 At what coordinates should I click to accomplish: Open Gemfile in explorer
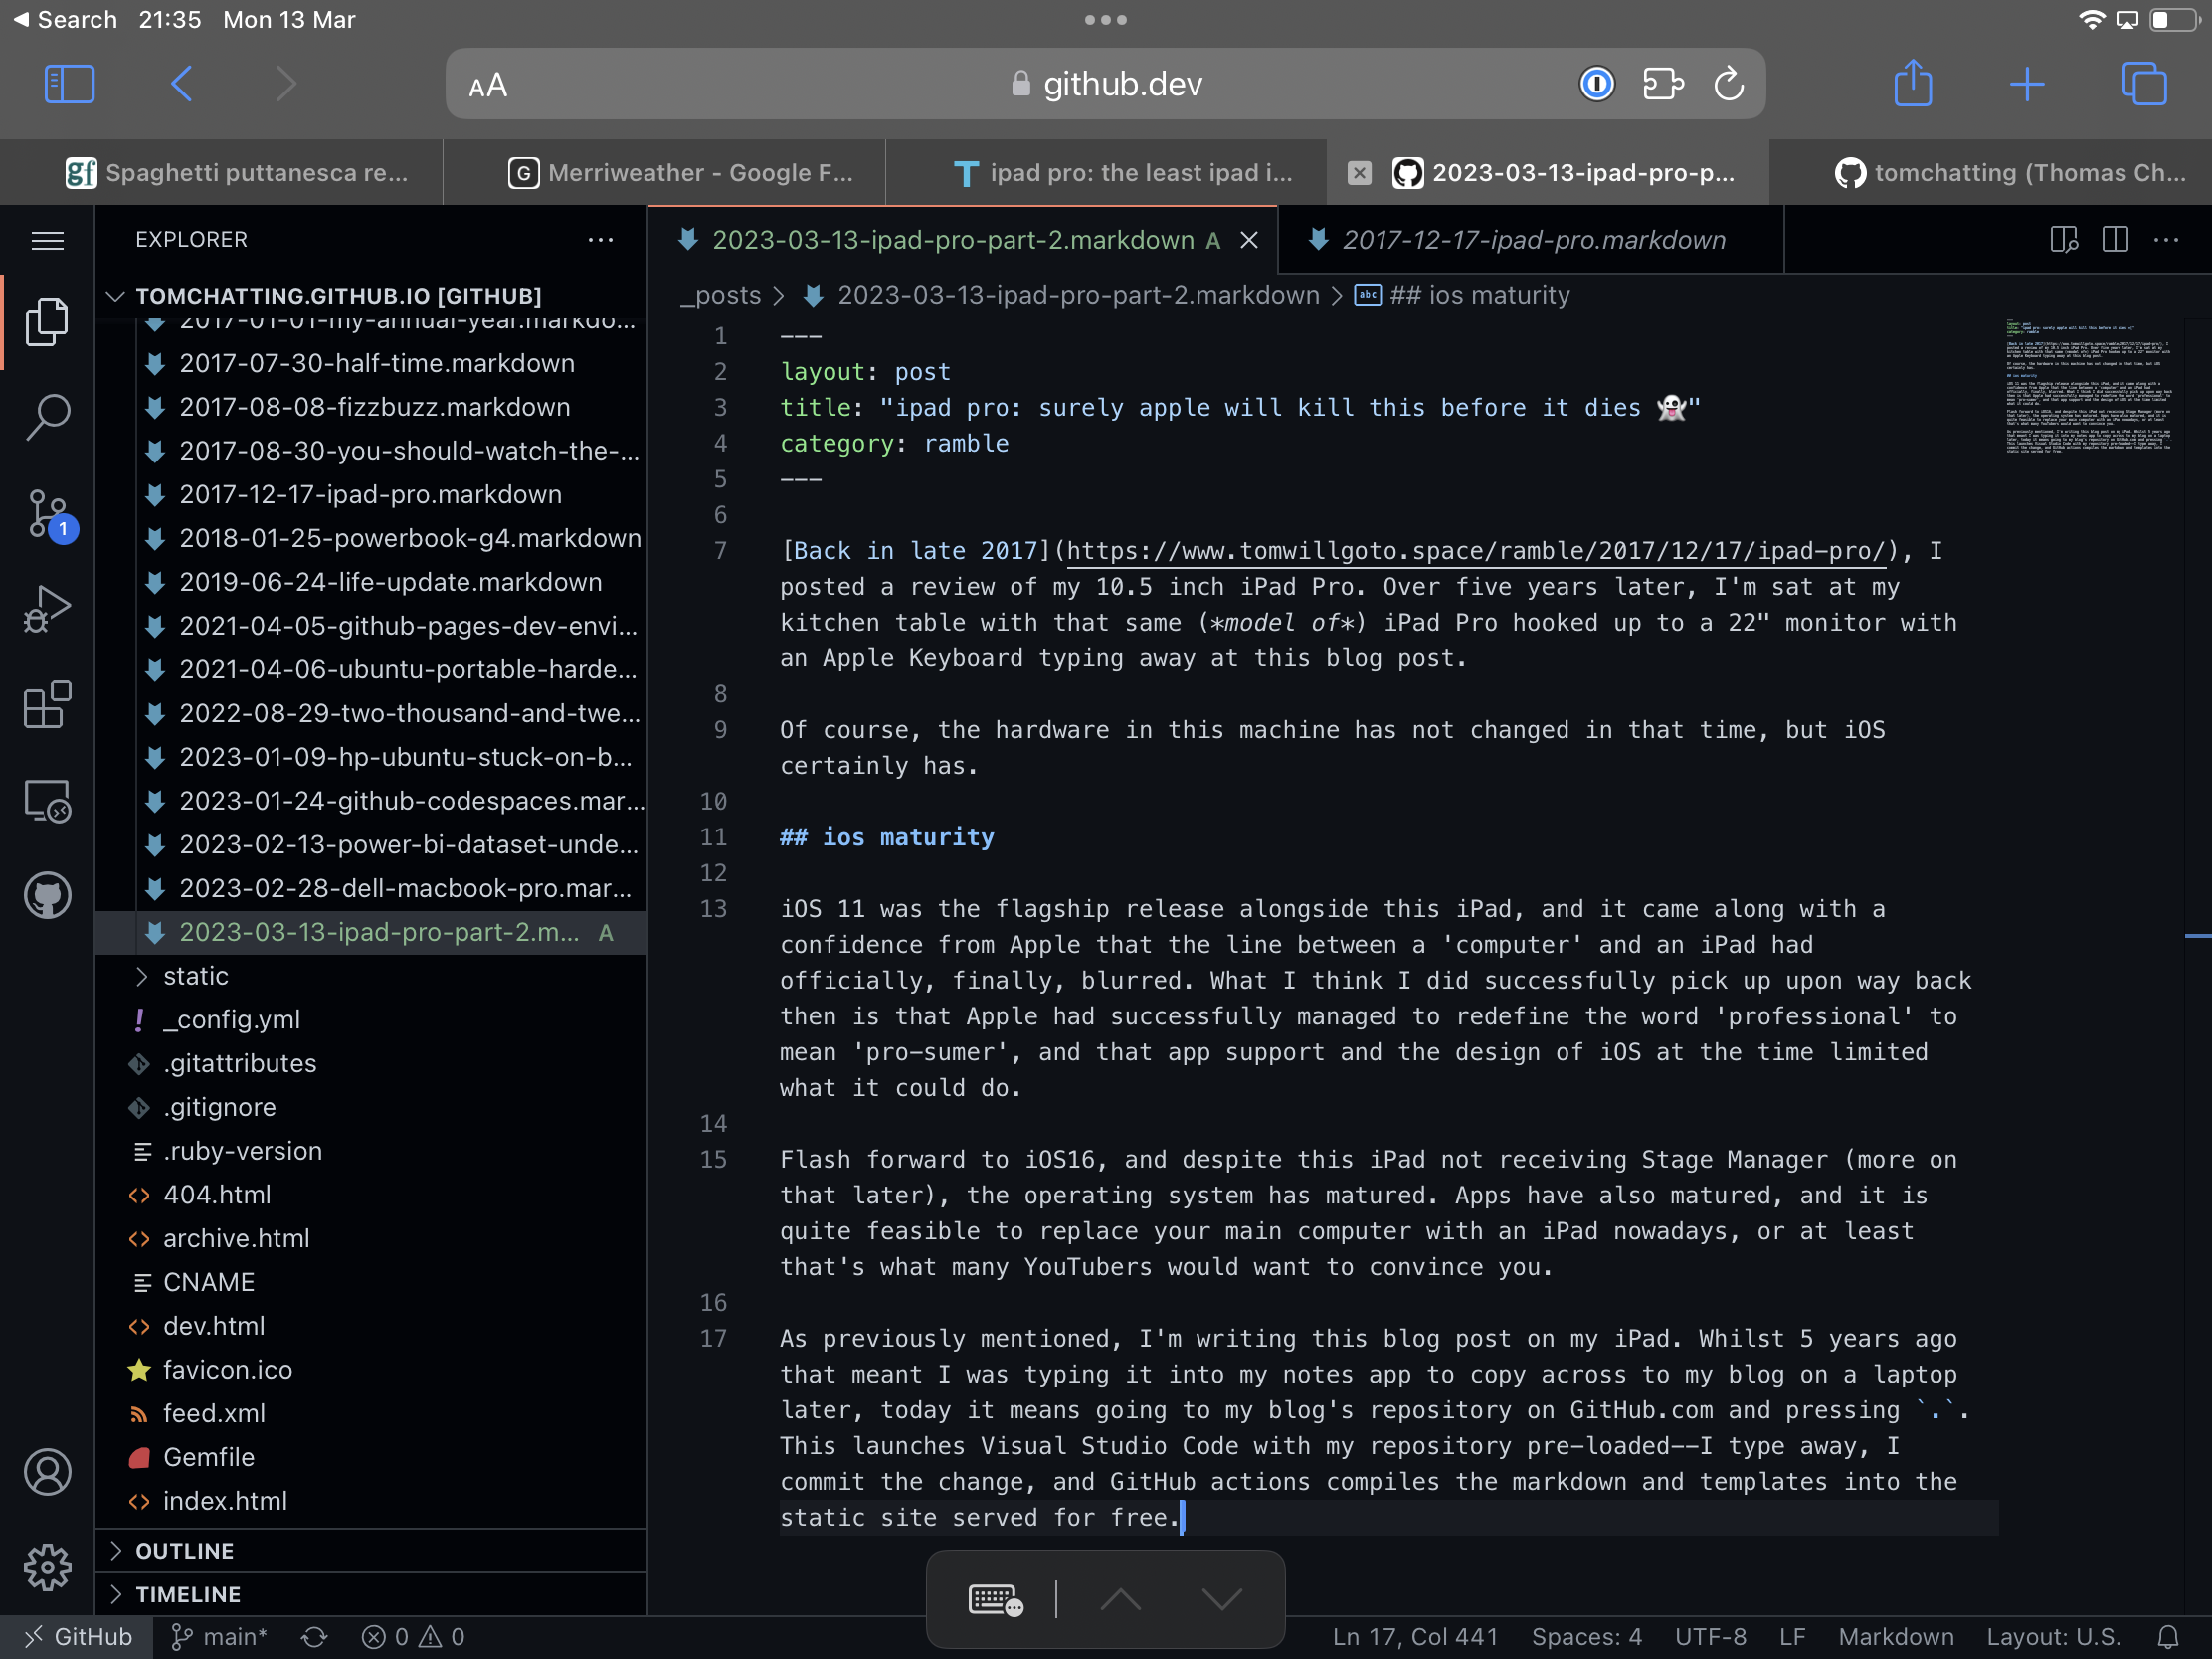(372, 1457)
